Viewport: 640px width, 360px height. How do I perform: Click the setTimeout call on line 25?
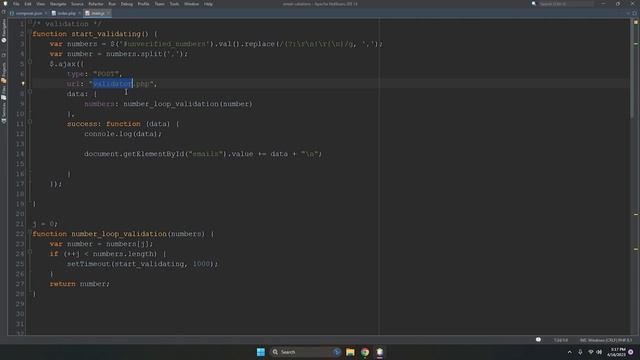[142, 264]
